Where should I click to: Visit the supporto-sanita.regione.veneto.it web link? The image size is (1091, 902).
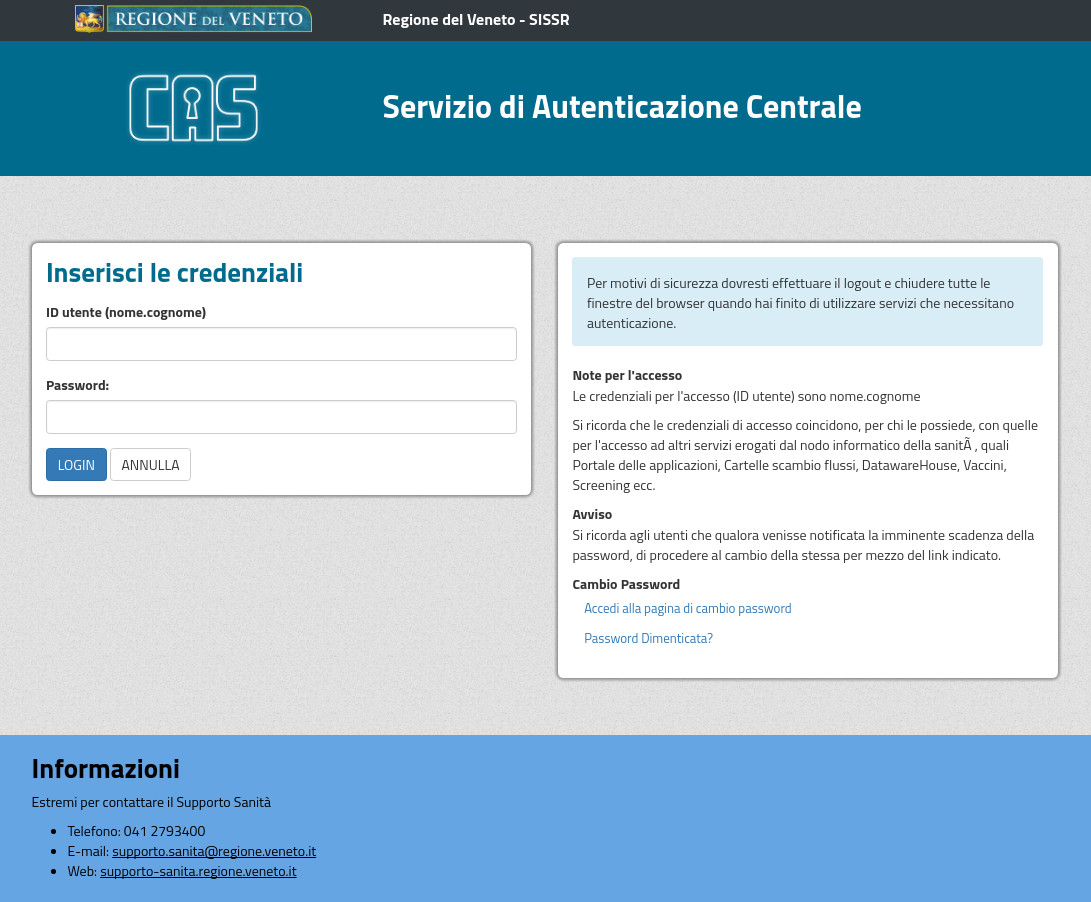point(198,871)
